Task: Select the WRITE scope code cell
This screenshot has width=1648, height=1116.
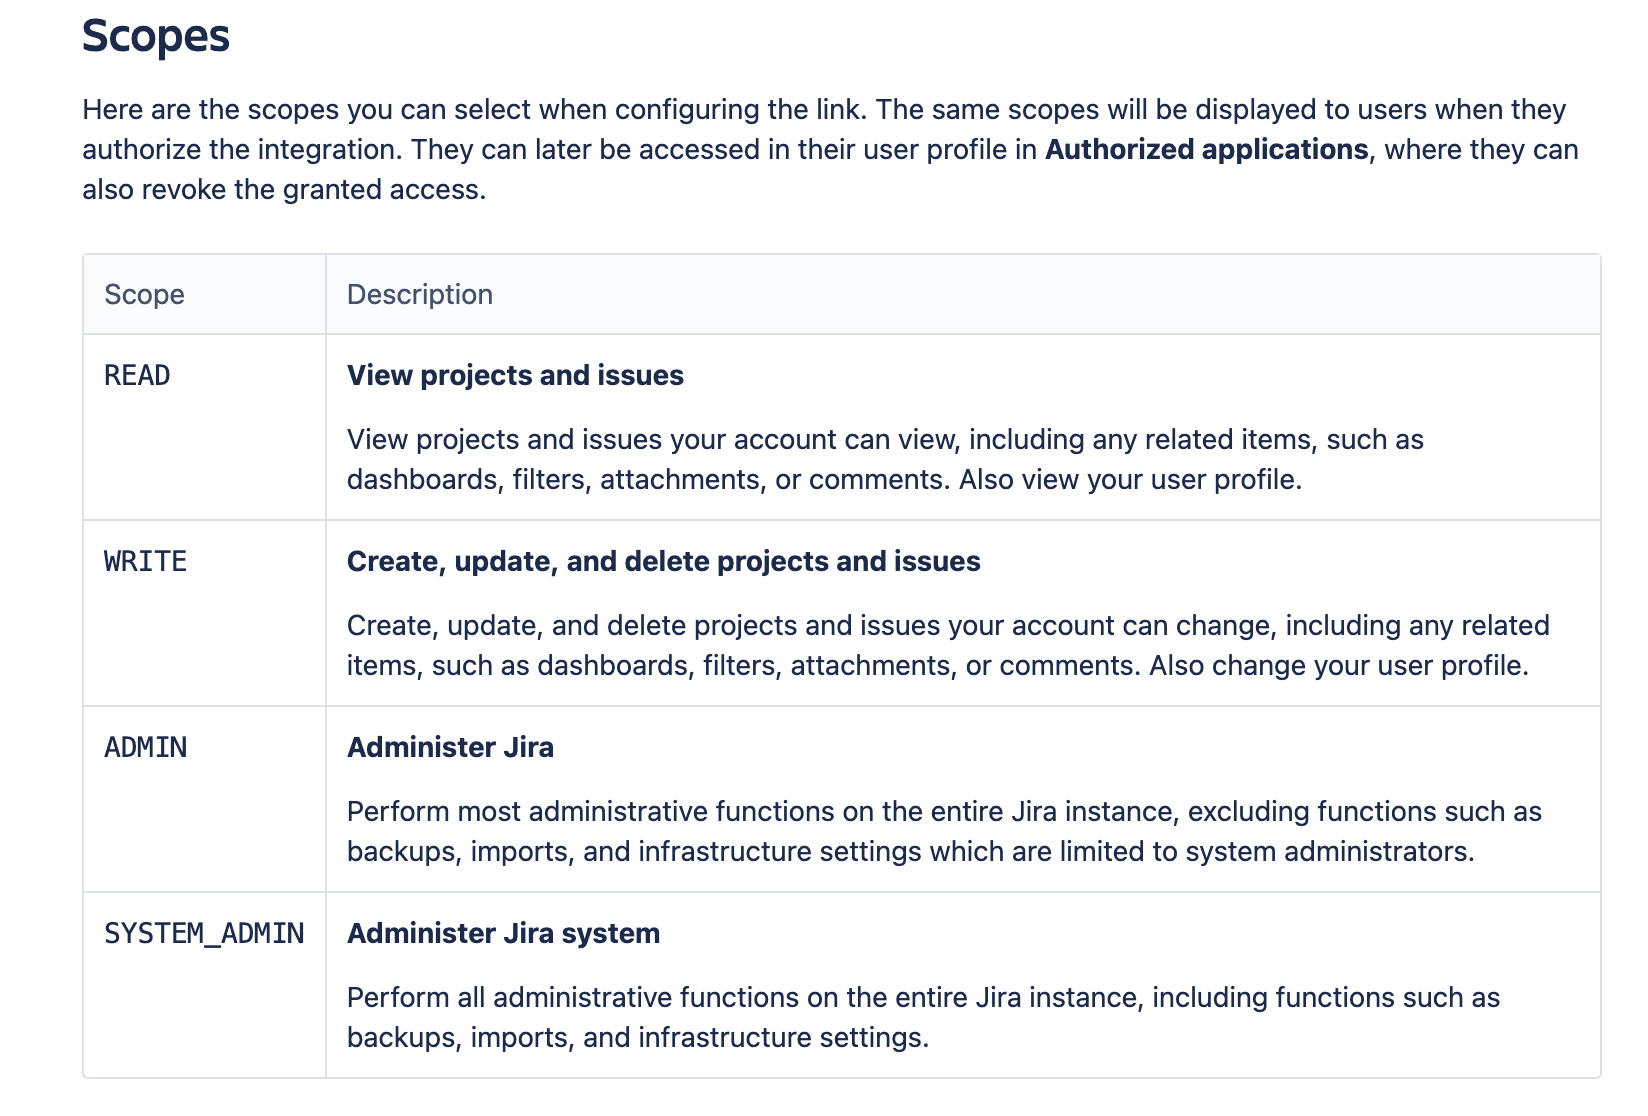Action: coord(145,562)
